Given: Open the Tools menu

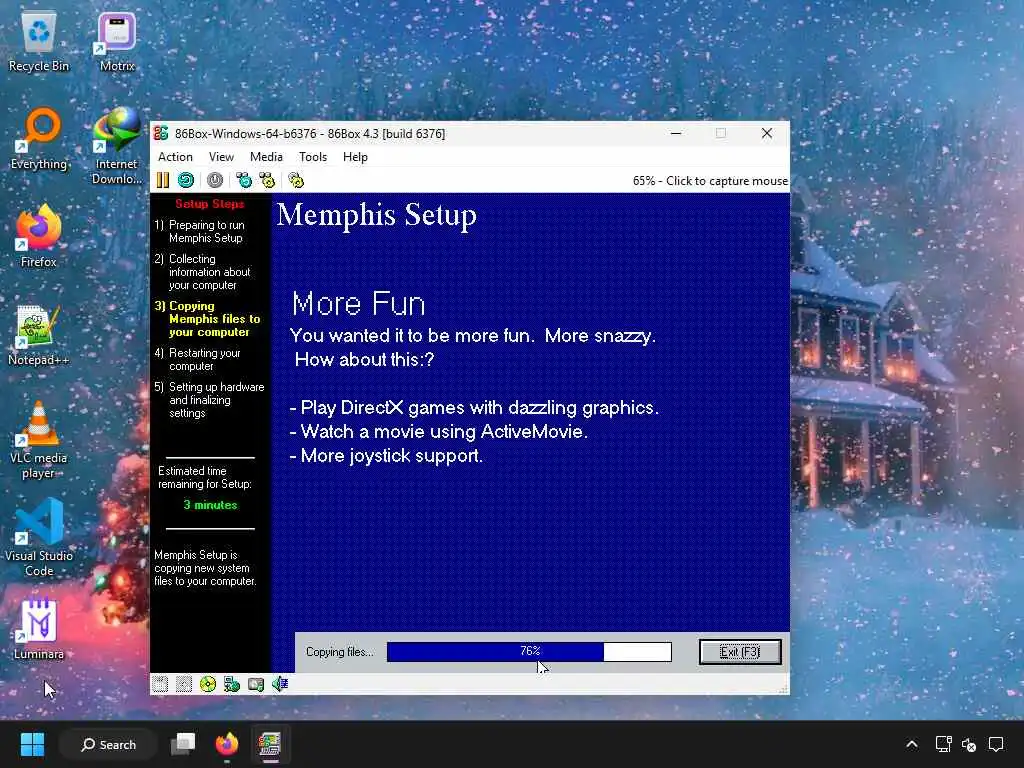Looking at the screenshot, I should [x=313, y=157].
